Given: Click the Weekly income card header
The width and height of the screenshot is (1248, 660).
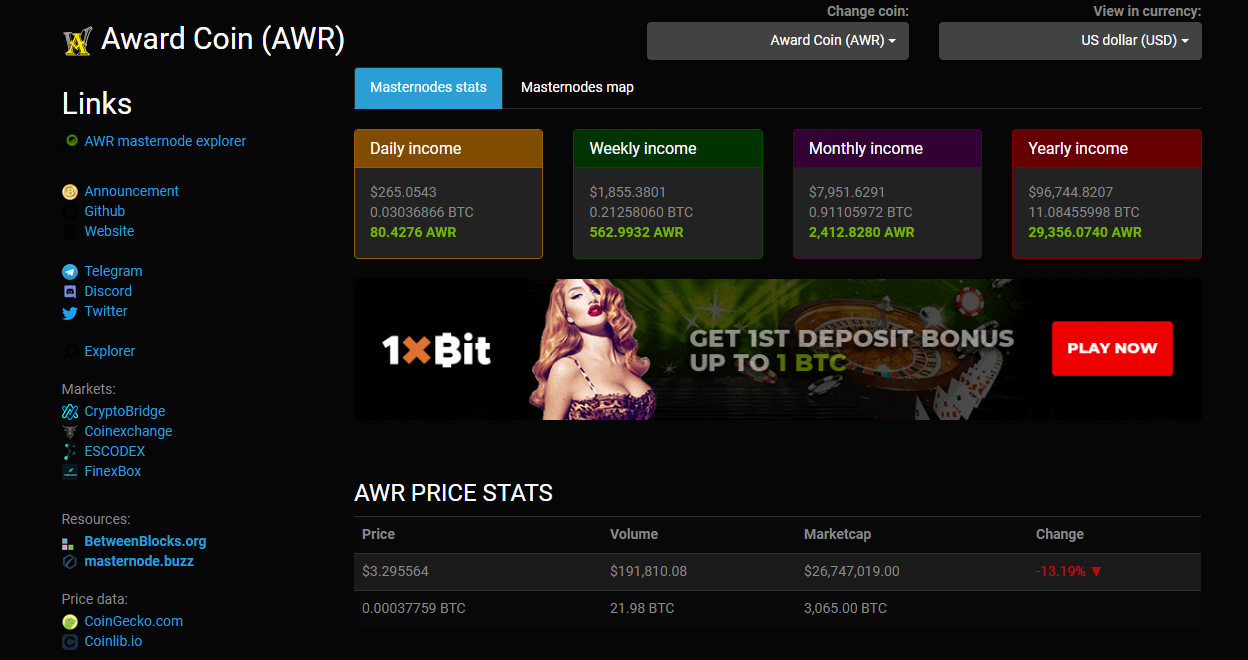Looking at the screenshot, I should tap(668, 148).
